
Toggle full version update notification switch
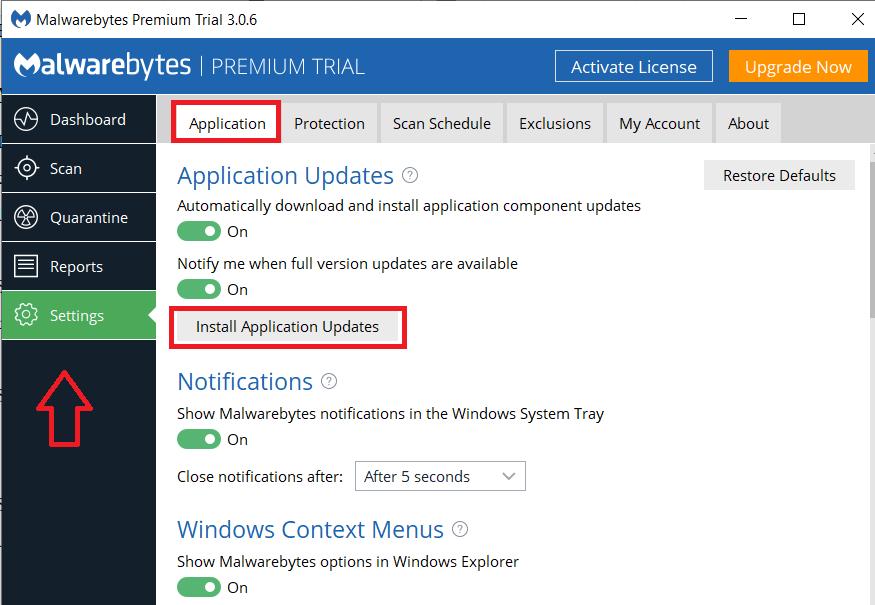199,289
